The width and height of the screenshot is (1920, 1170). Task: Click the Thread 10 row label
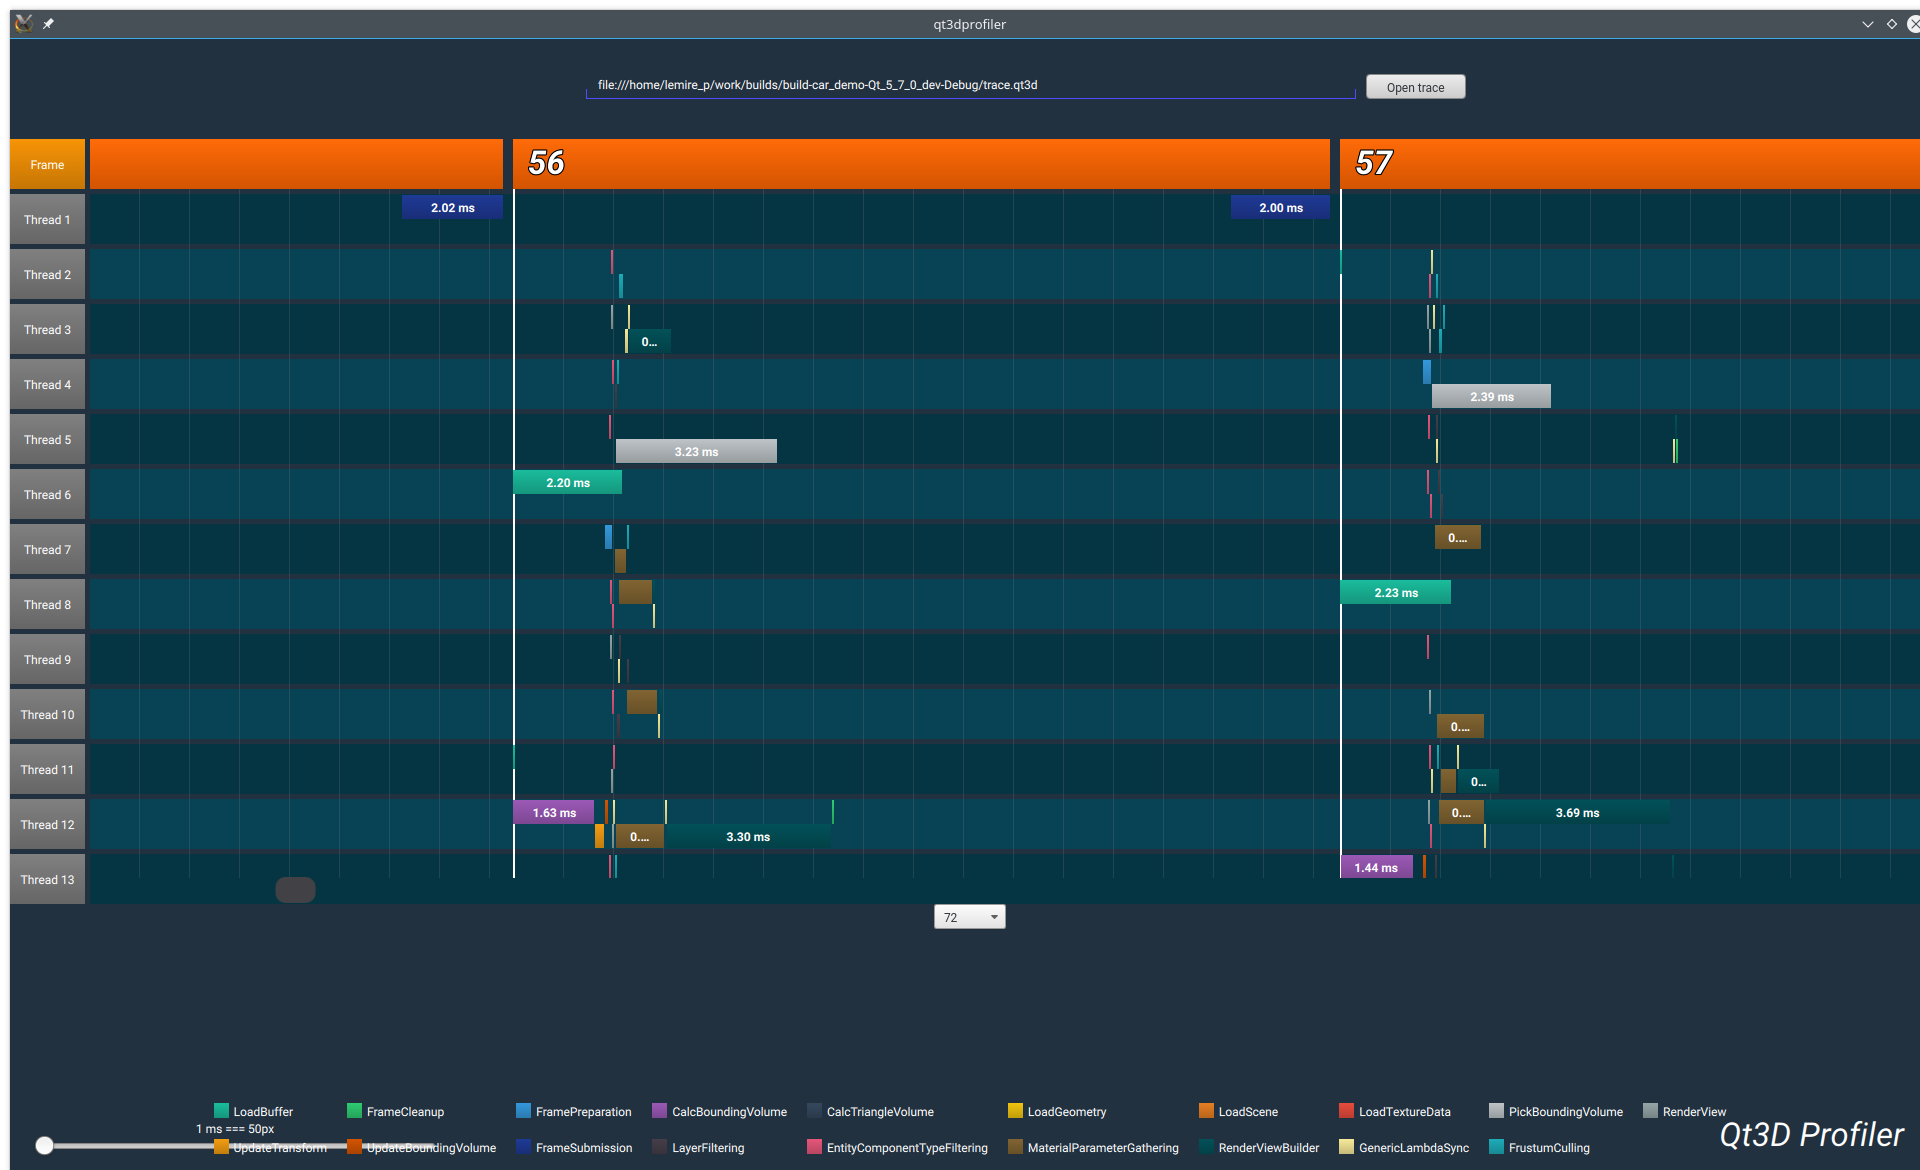47,715
